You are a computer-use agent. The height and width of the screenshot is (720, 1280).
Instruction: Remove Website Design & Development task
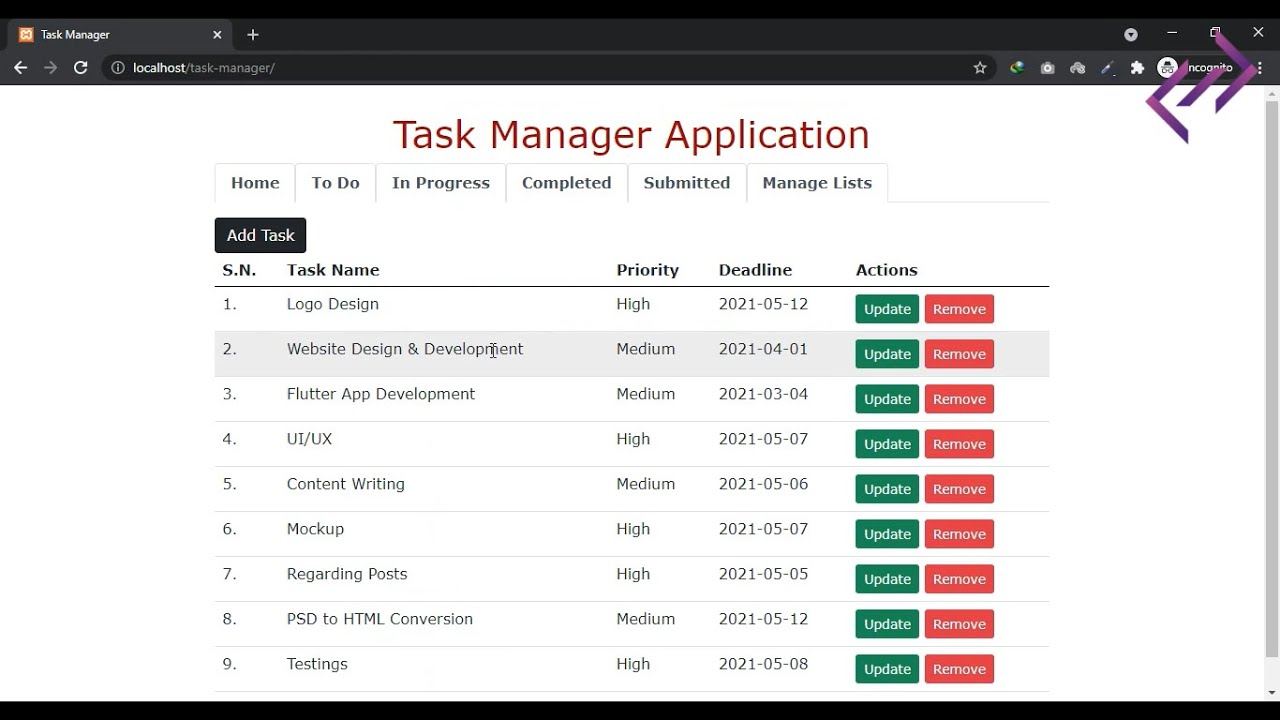coord(959,354)
